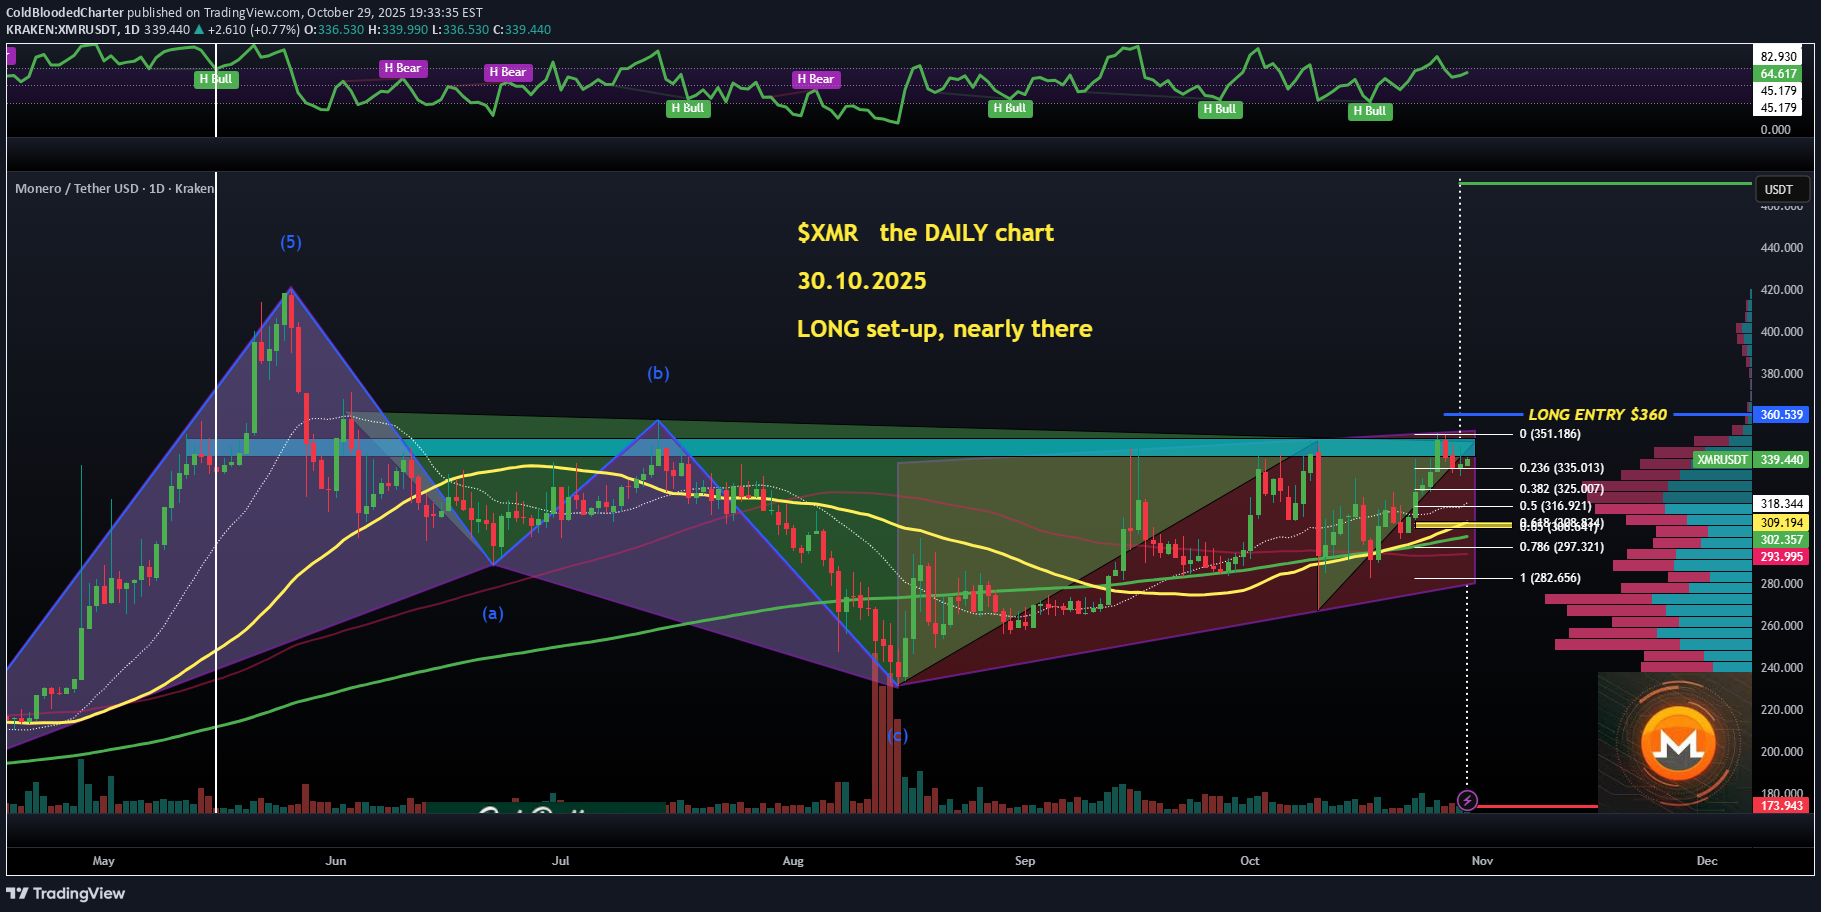Click the alert lightning bolt icon on the chart
This screenshot has width=1821, height=912.
point(1467,800)
